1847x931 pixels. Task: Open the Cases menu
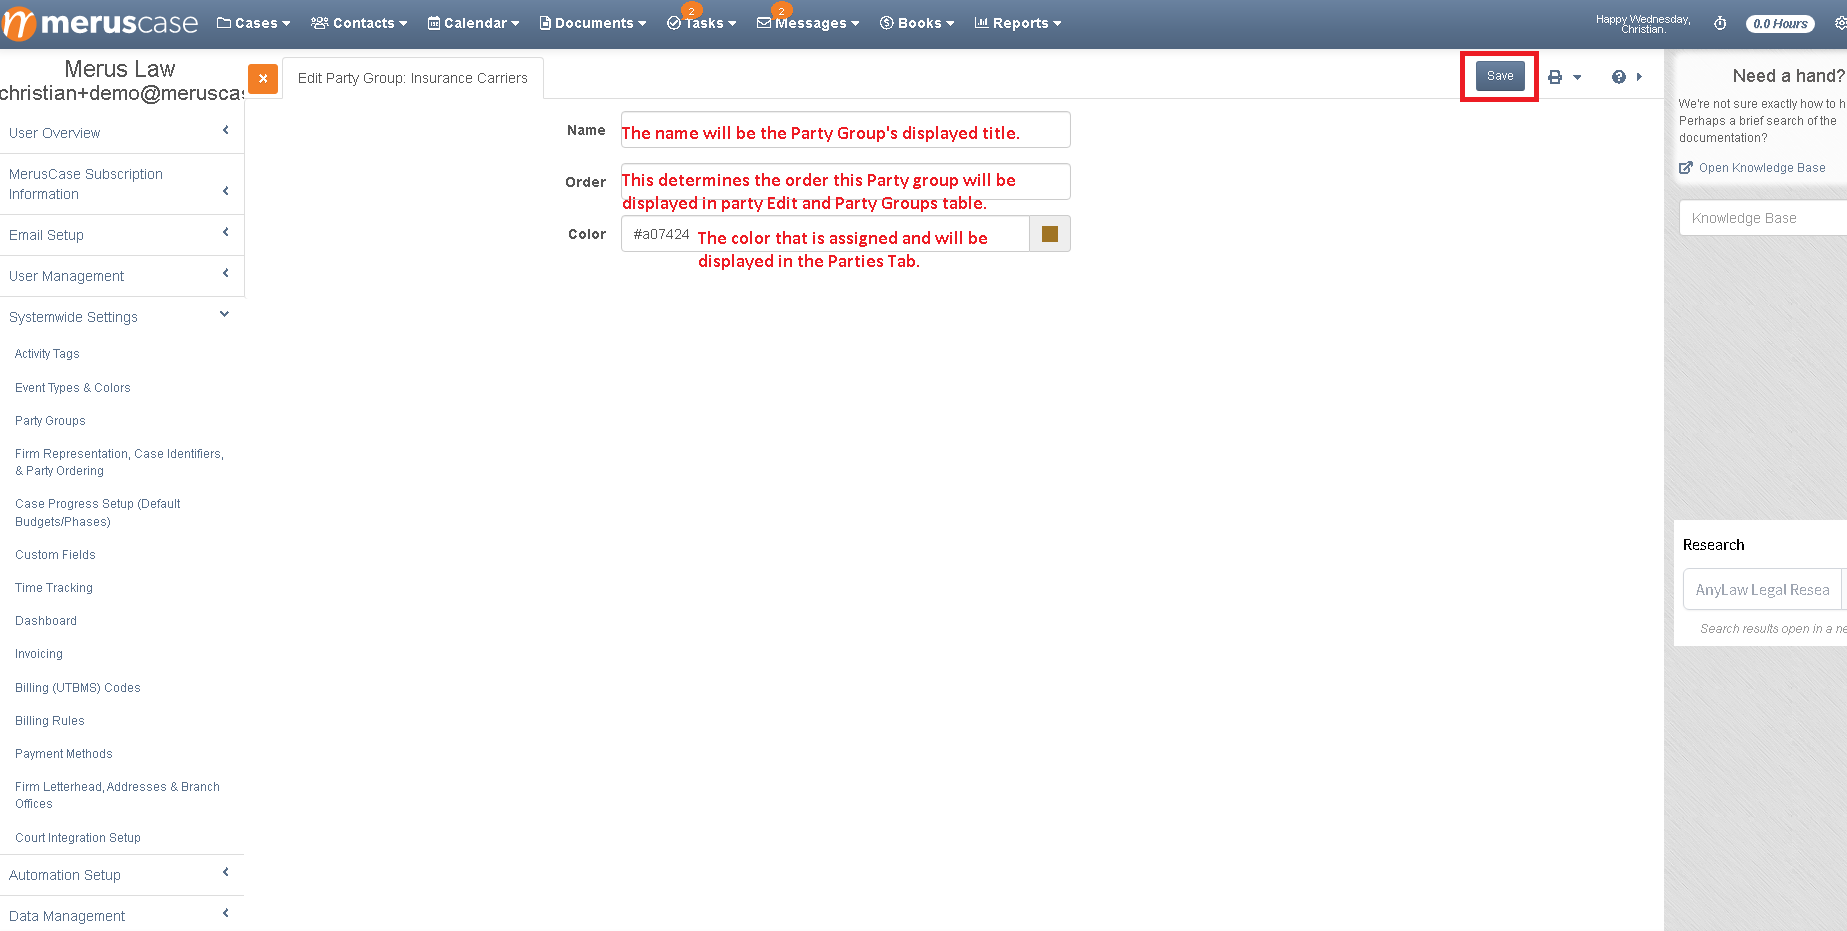point(254,23)
